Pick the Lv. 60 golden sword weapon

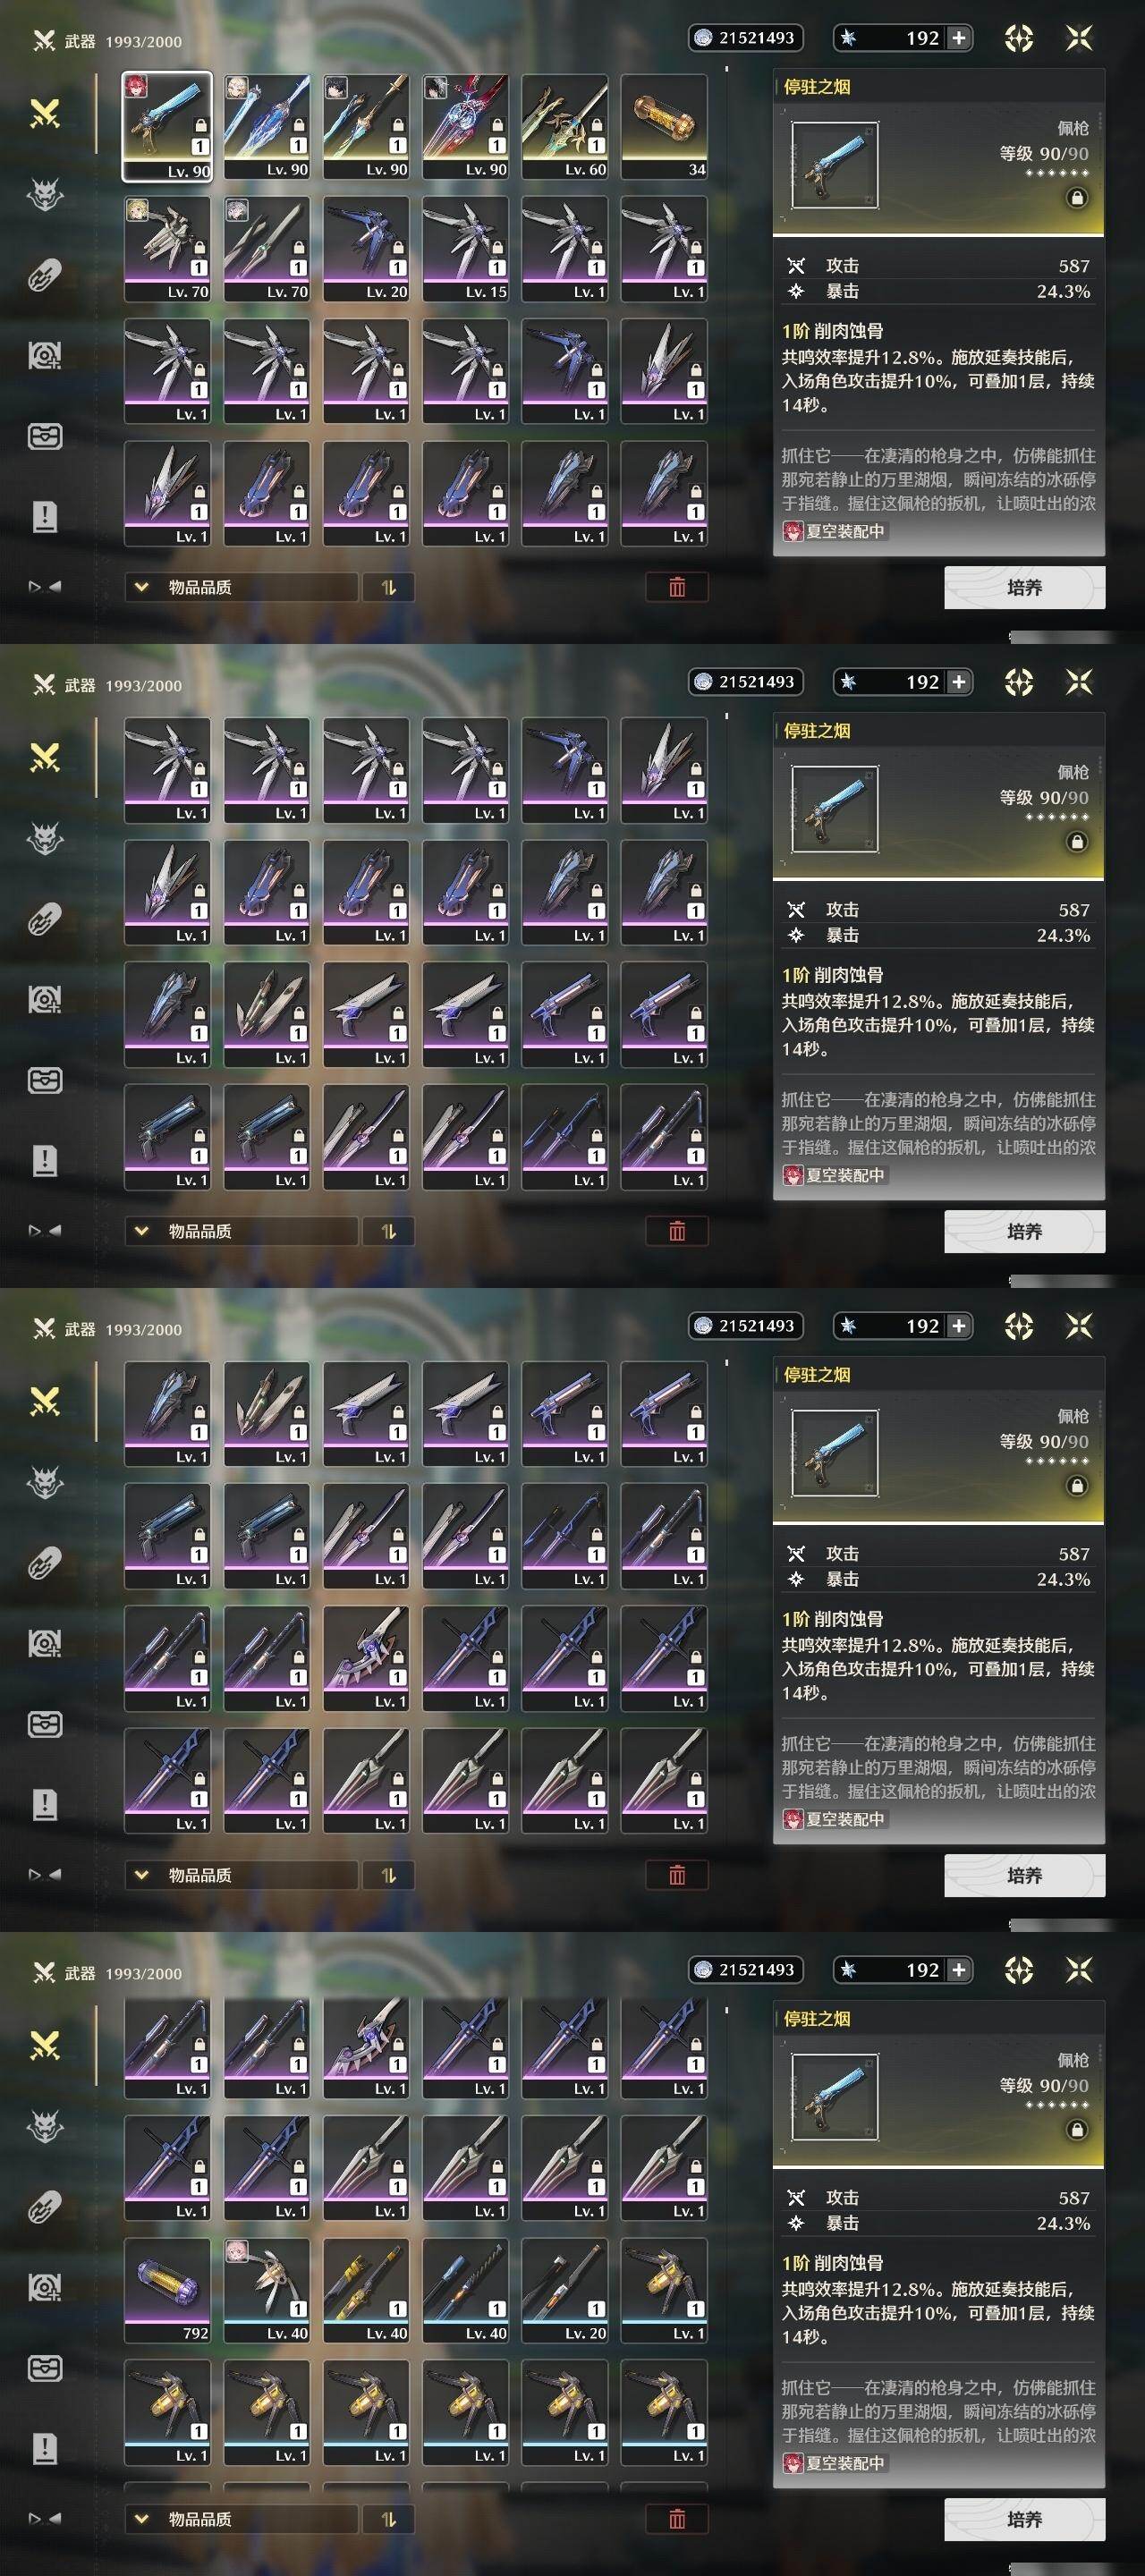tap(565, 127)
